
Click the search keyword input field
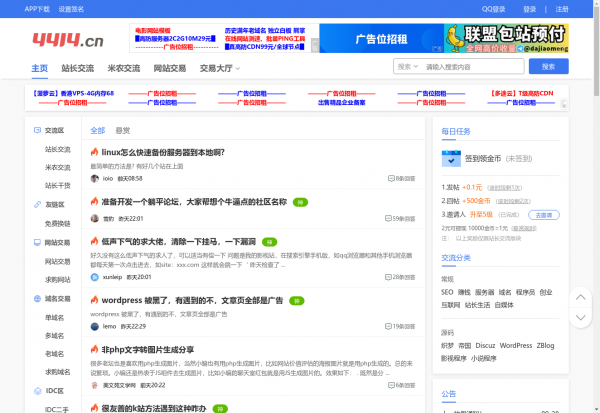coord(470,67)
